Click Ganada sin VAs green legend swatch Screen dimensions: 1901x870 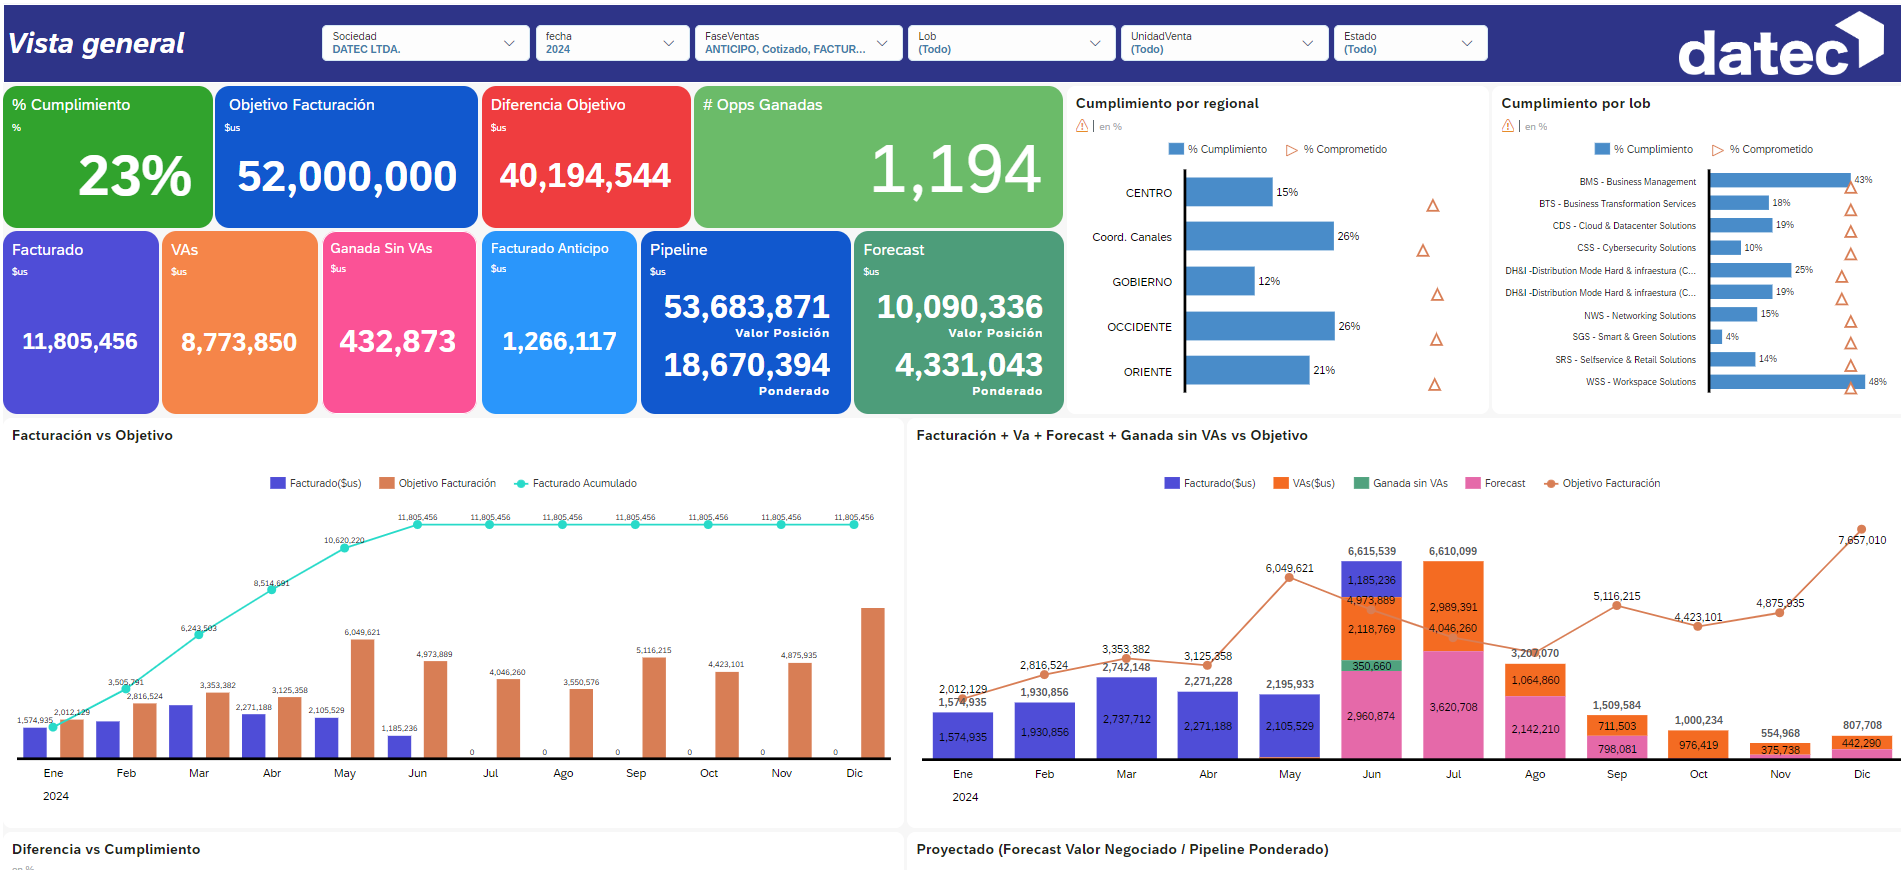[x=1361, y=483]
